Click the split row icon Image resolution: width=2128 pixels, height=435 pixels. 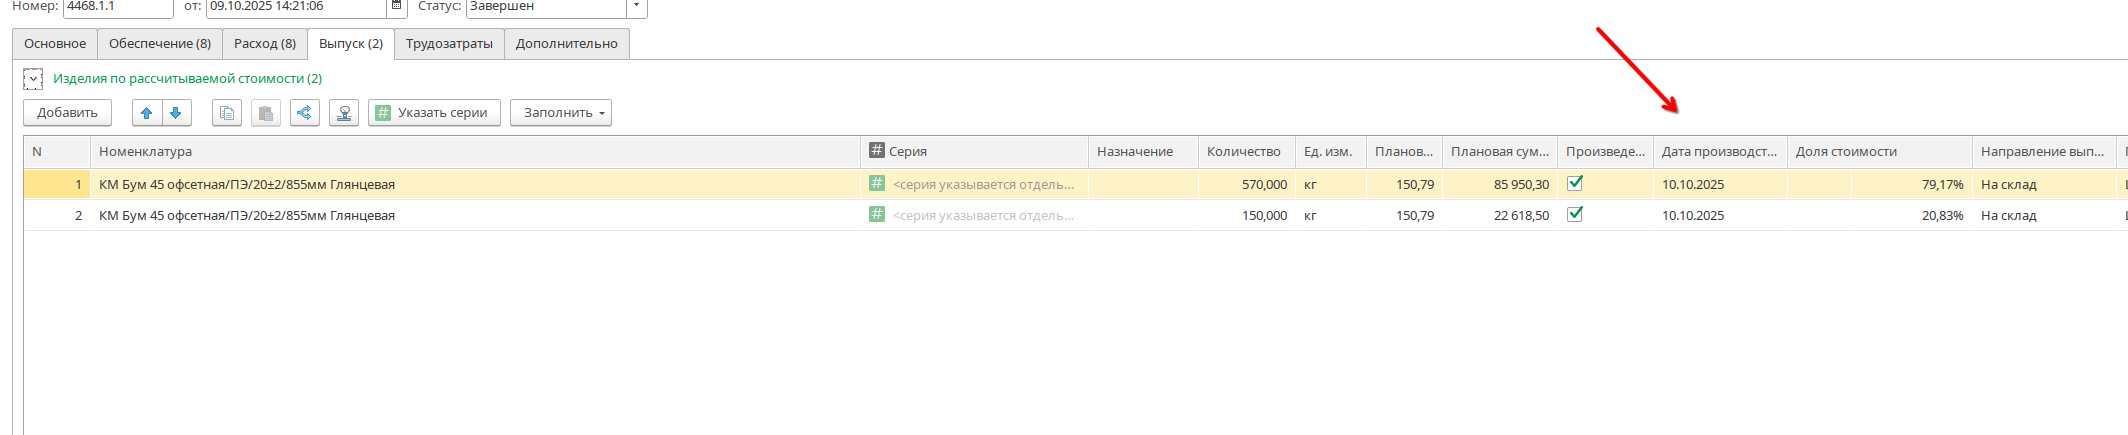305,113
